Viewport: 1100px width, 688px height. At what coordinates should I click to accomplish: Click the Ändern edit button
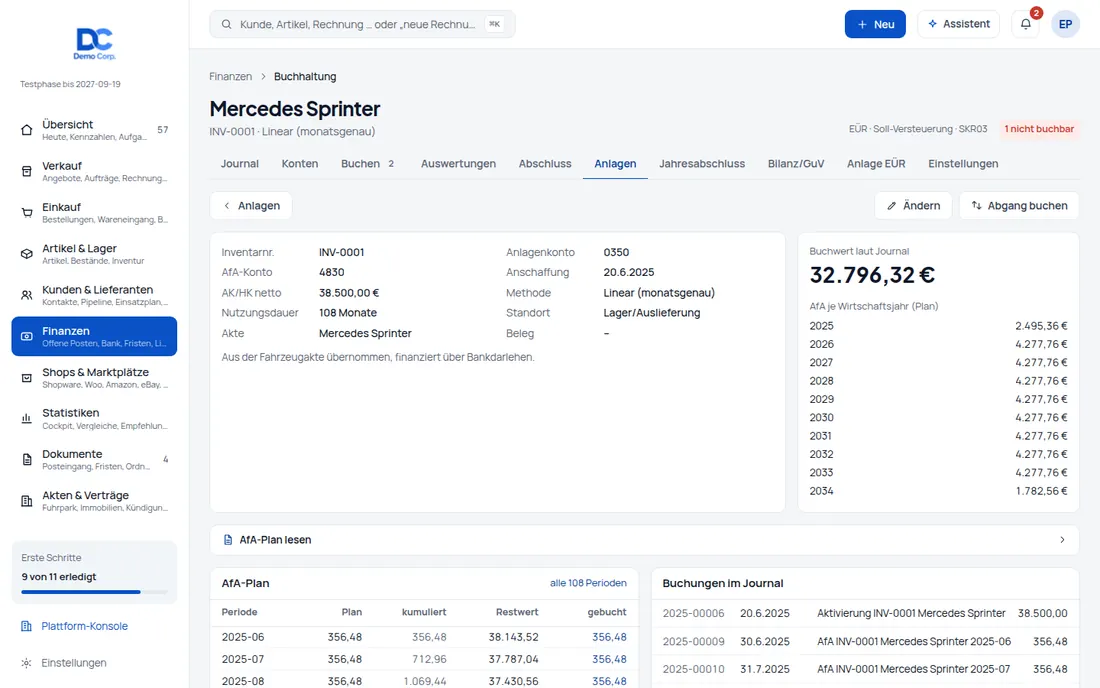tap(913, 205)
